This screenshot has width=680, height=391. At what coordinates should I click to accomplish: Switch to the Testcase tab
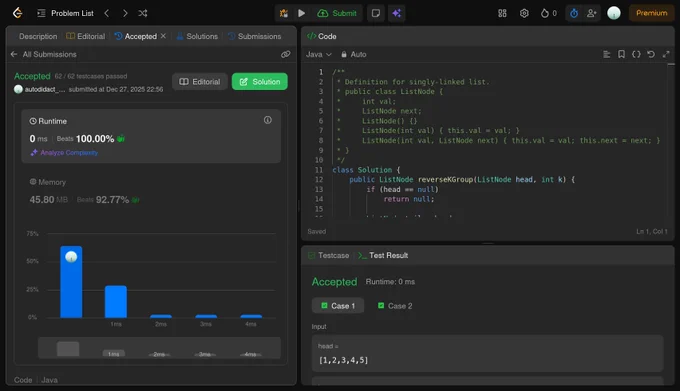pos(329,255)
